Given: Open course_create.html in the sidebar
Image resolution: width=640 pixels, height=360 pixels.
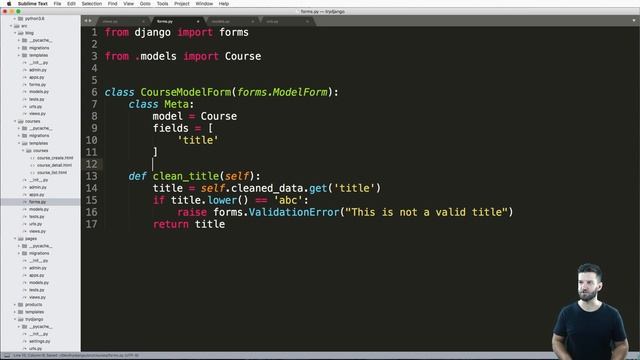Looking at the screenshot, I should tap(55, 158).
